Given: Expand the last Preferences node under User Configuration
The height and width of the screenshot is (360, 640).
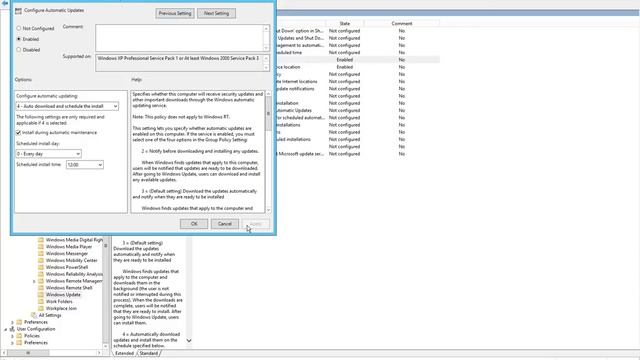Looking at the screenshot, I should (12, 343).
